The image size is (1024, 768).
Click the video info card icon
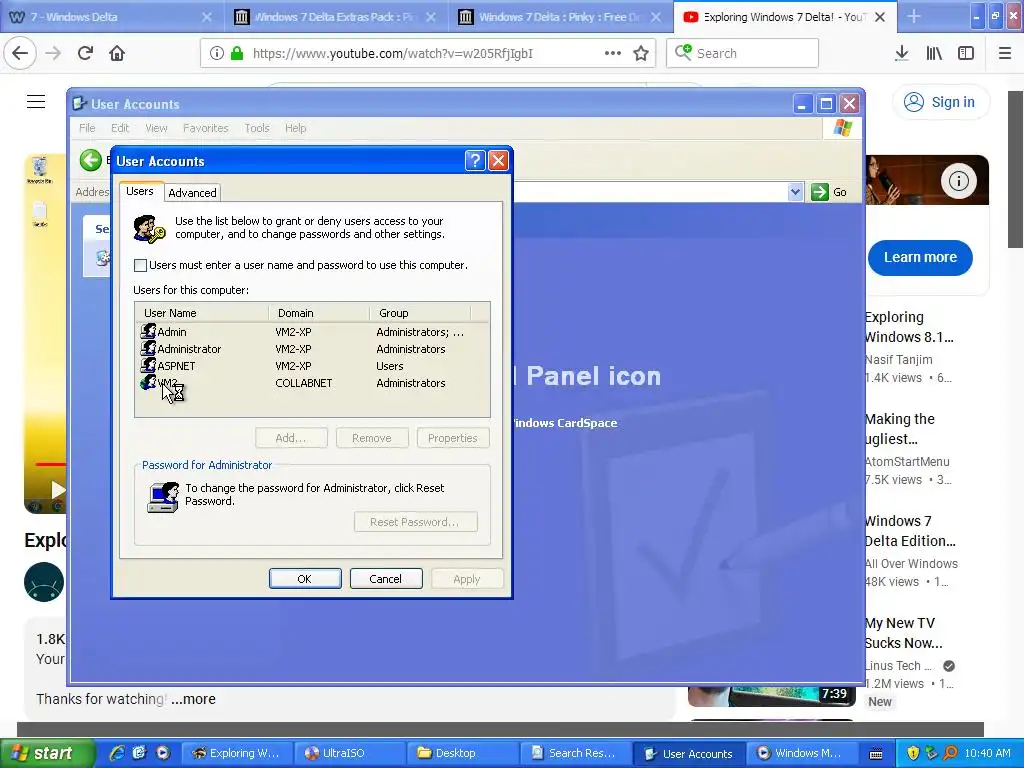coord(958,180)
